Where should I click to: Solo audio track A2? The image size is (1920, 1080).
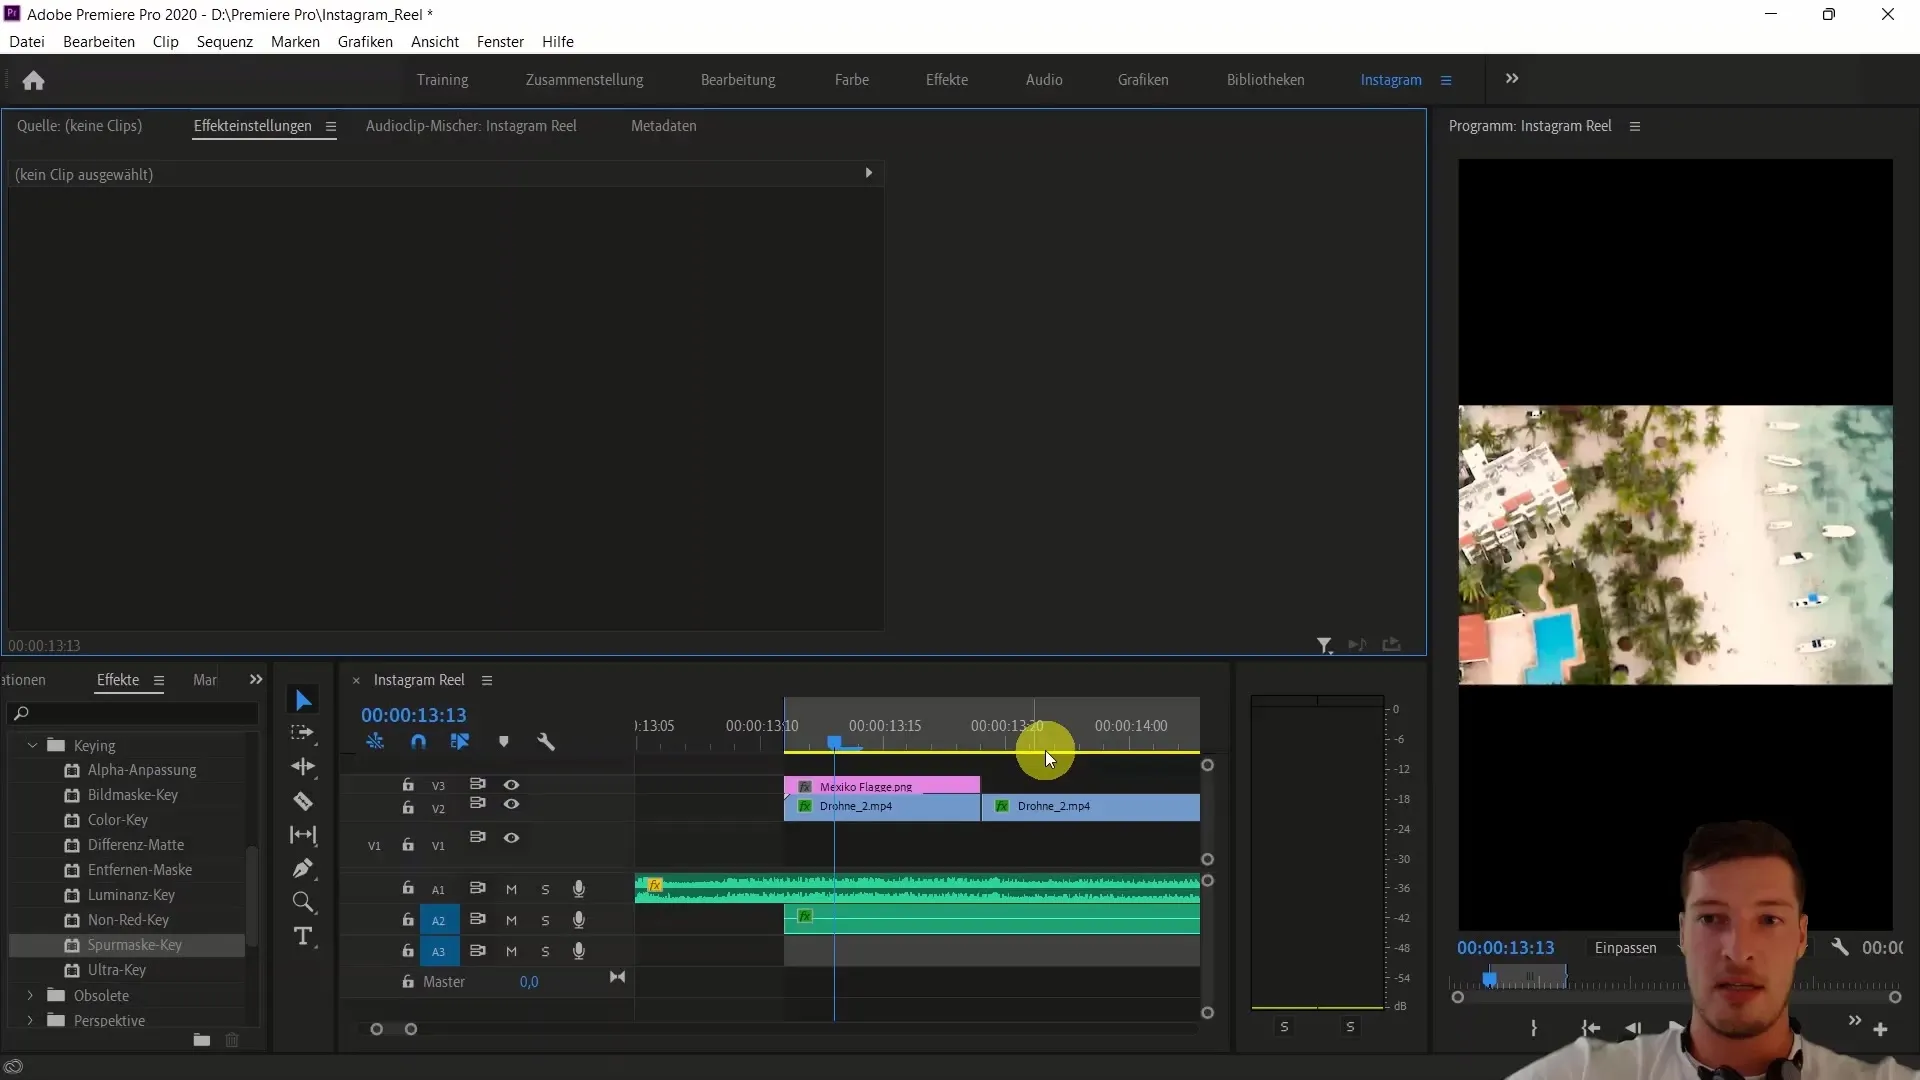[x=545, y=921]
